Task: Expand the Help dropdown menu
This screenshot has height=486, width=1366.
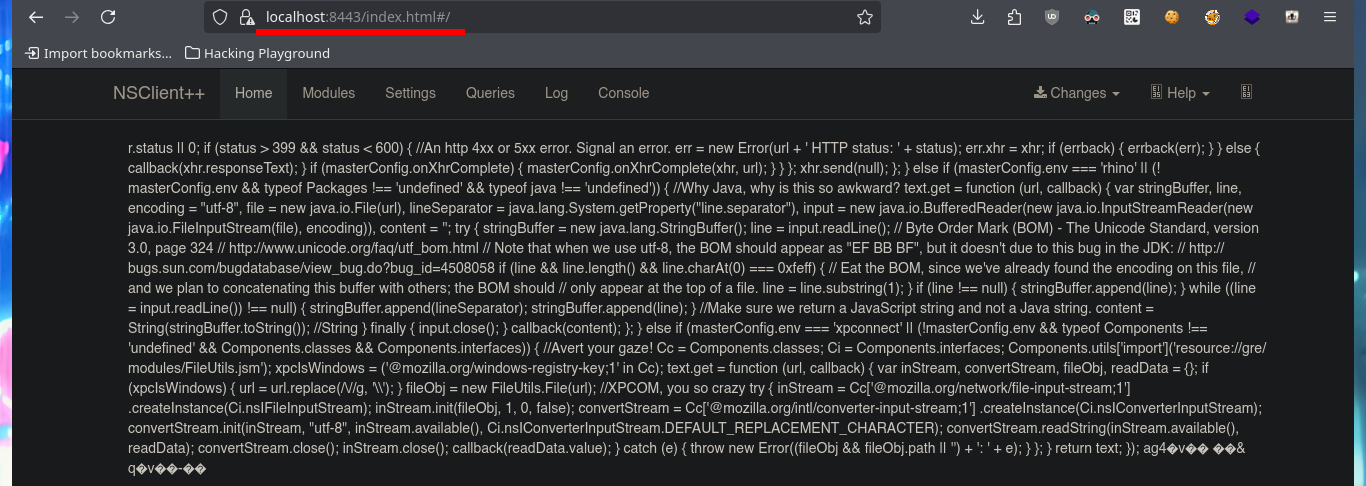Action: (x=1180, y=93)
